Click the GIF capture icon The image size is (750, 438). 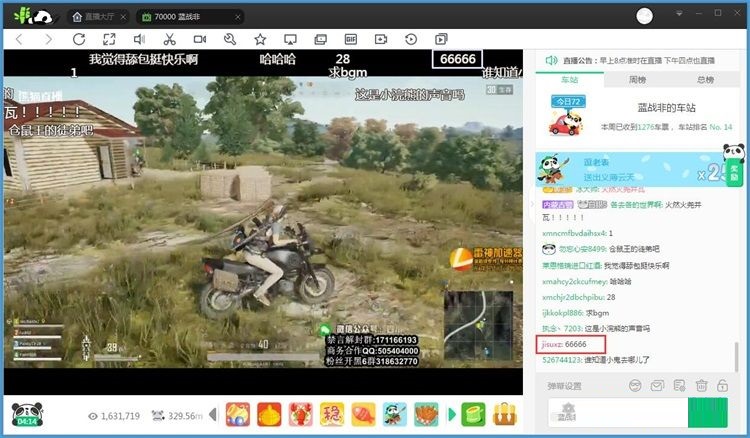pos(350,39)
